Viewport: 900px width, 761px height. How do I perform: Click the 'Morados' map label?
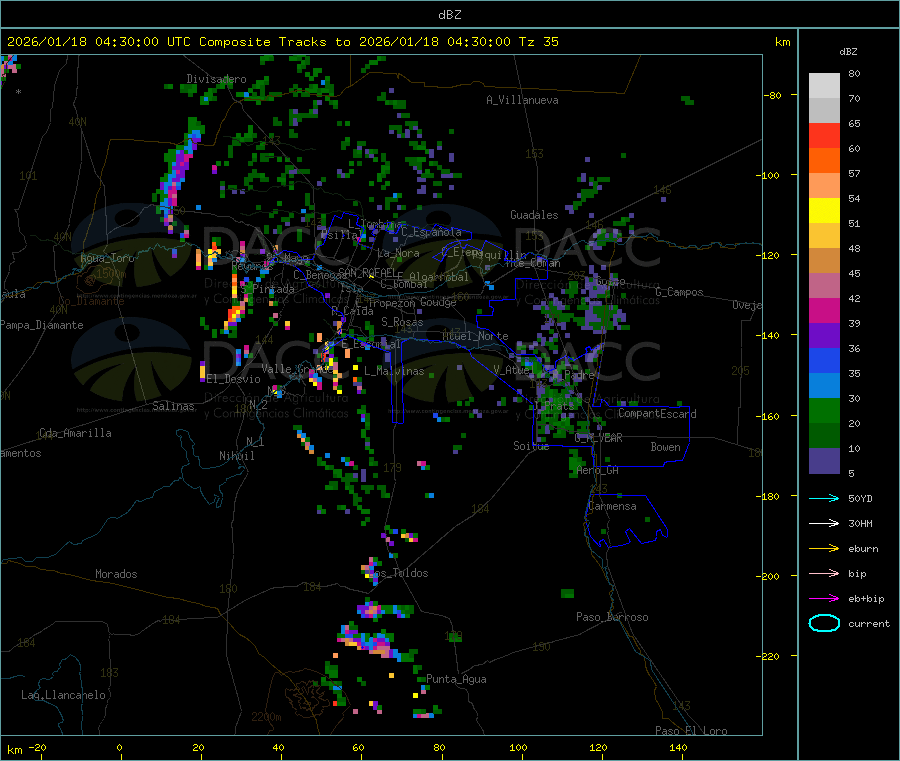[117, 574]
